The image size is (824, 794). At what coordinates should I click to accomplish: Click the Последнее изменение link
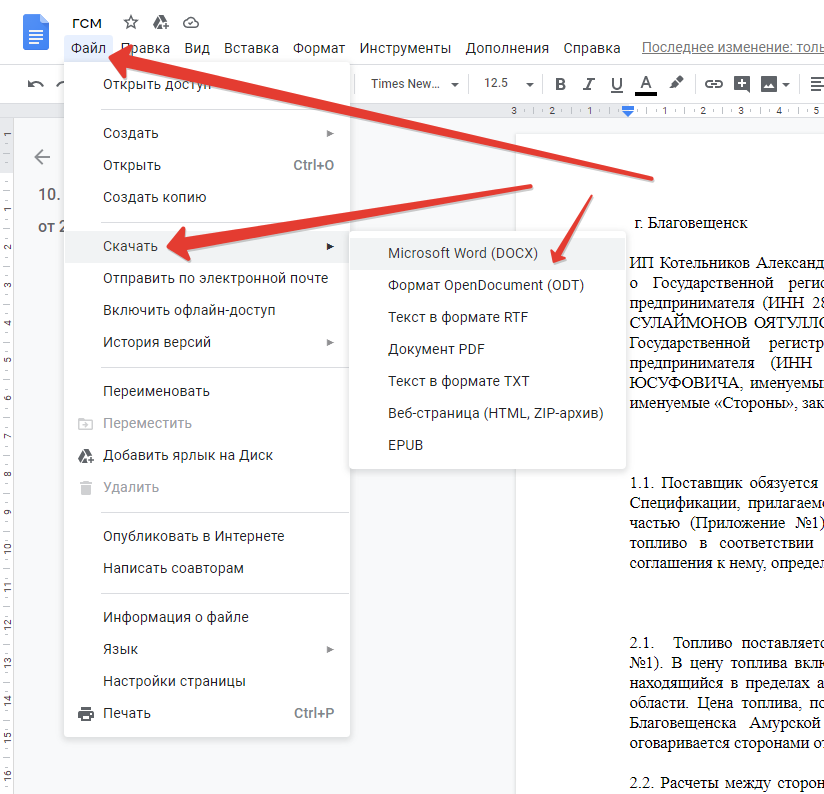[x=732, y=48]
